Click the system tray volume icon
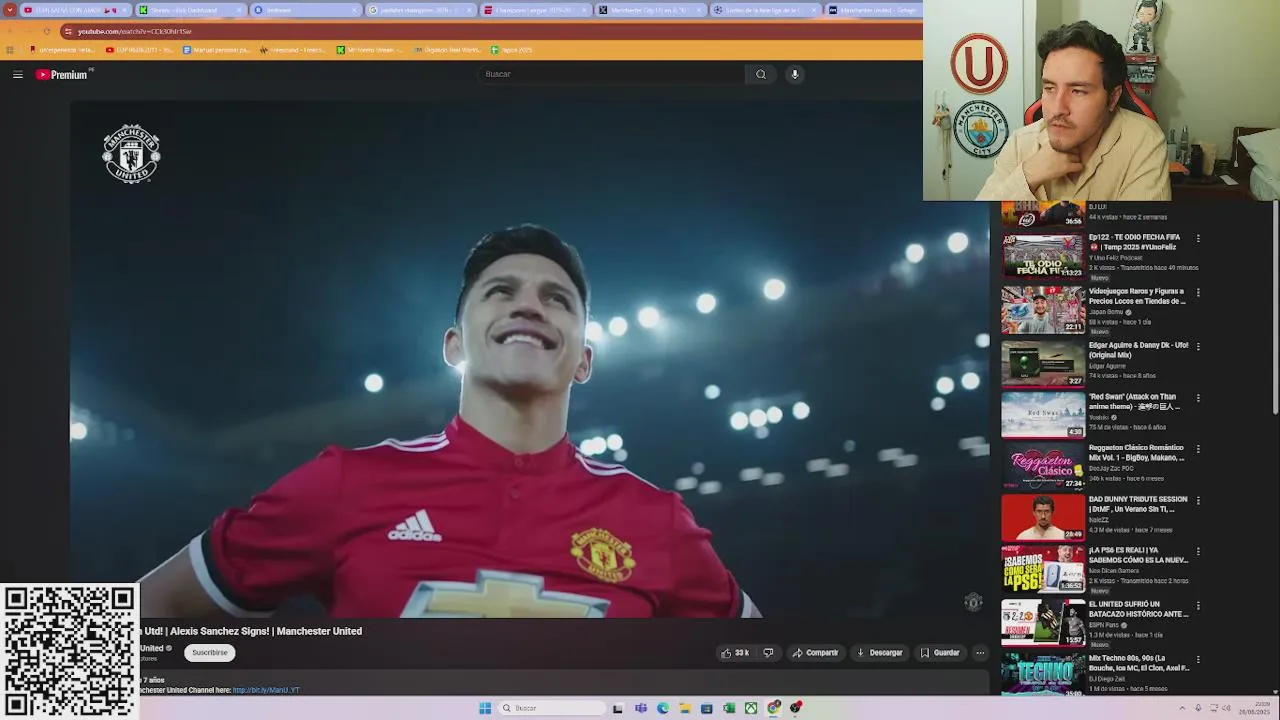This screenshot has height=720, width=1280. pos(1227,708)
